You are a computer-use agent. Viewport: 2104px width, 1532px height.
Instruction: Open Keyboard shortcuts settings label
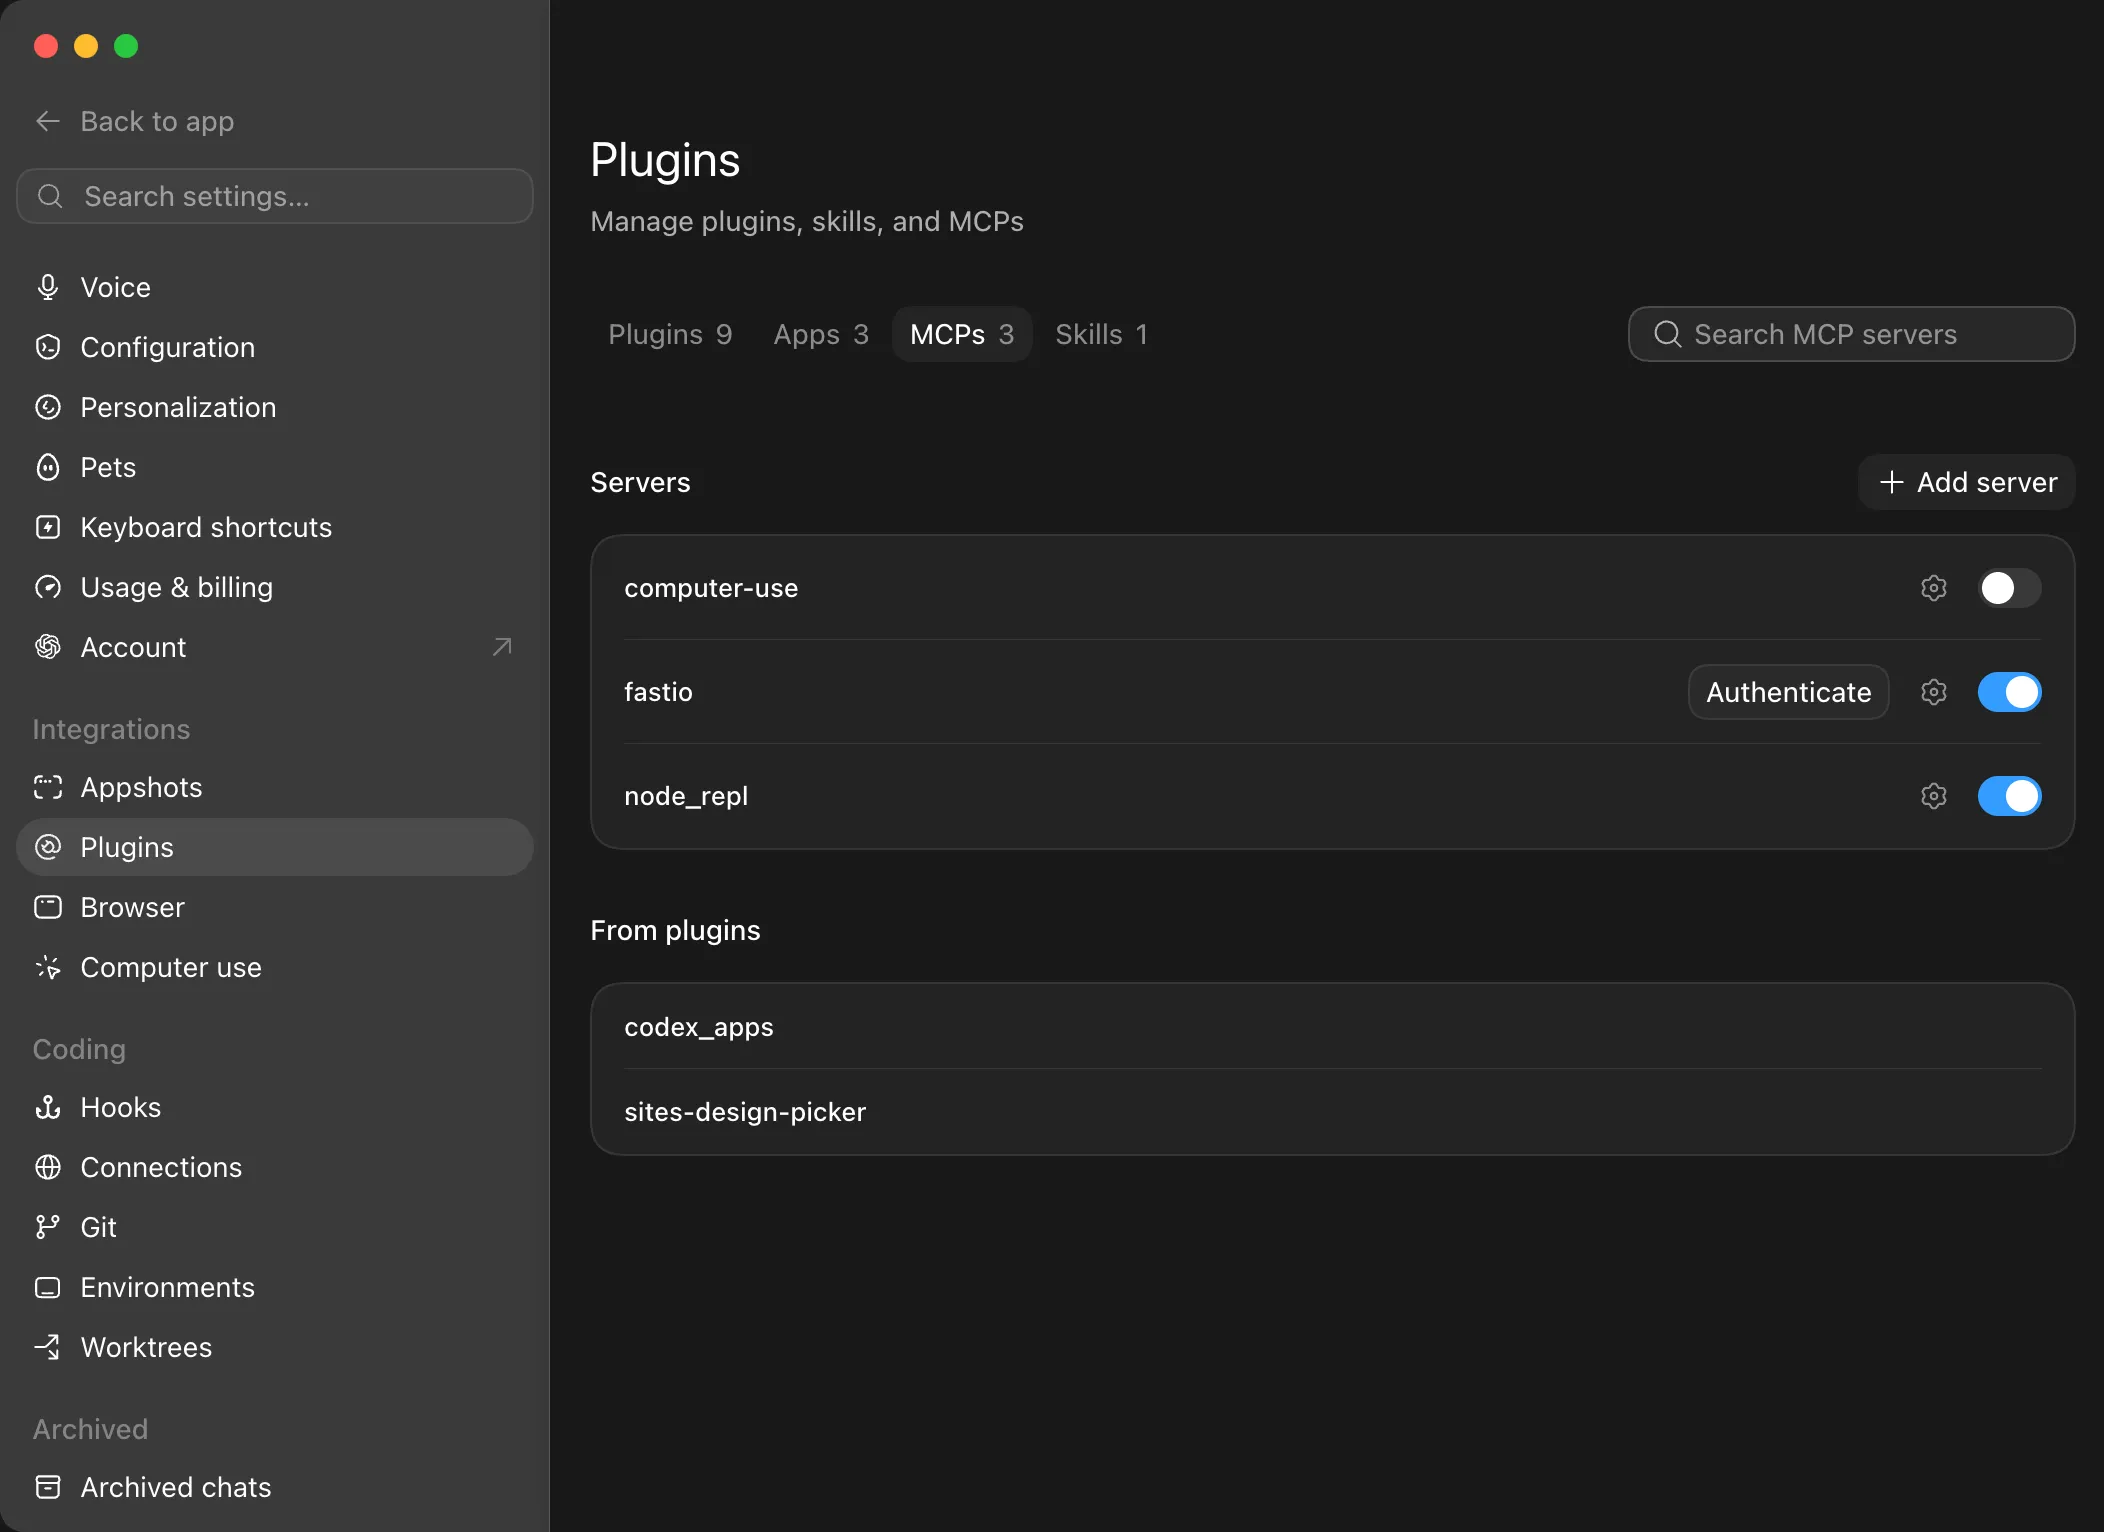206,527
